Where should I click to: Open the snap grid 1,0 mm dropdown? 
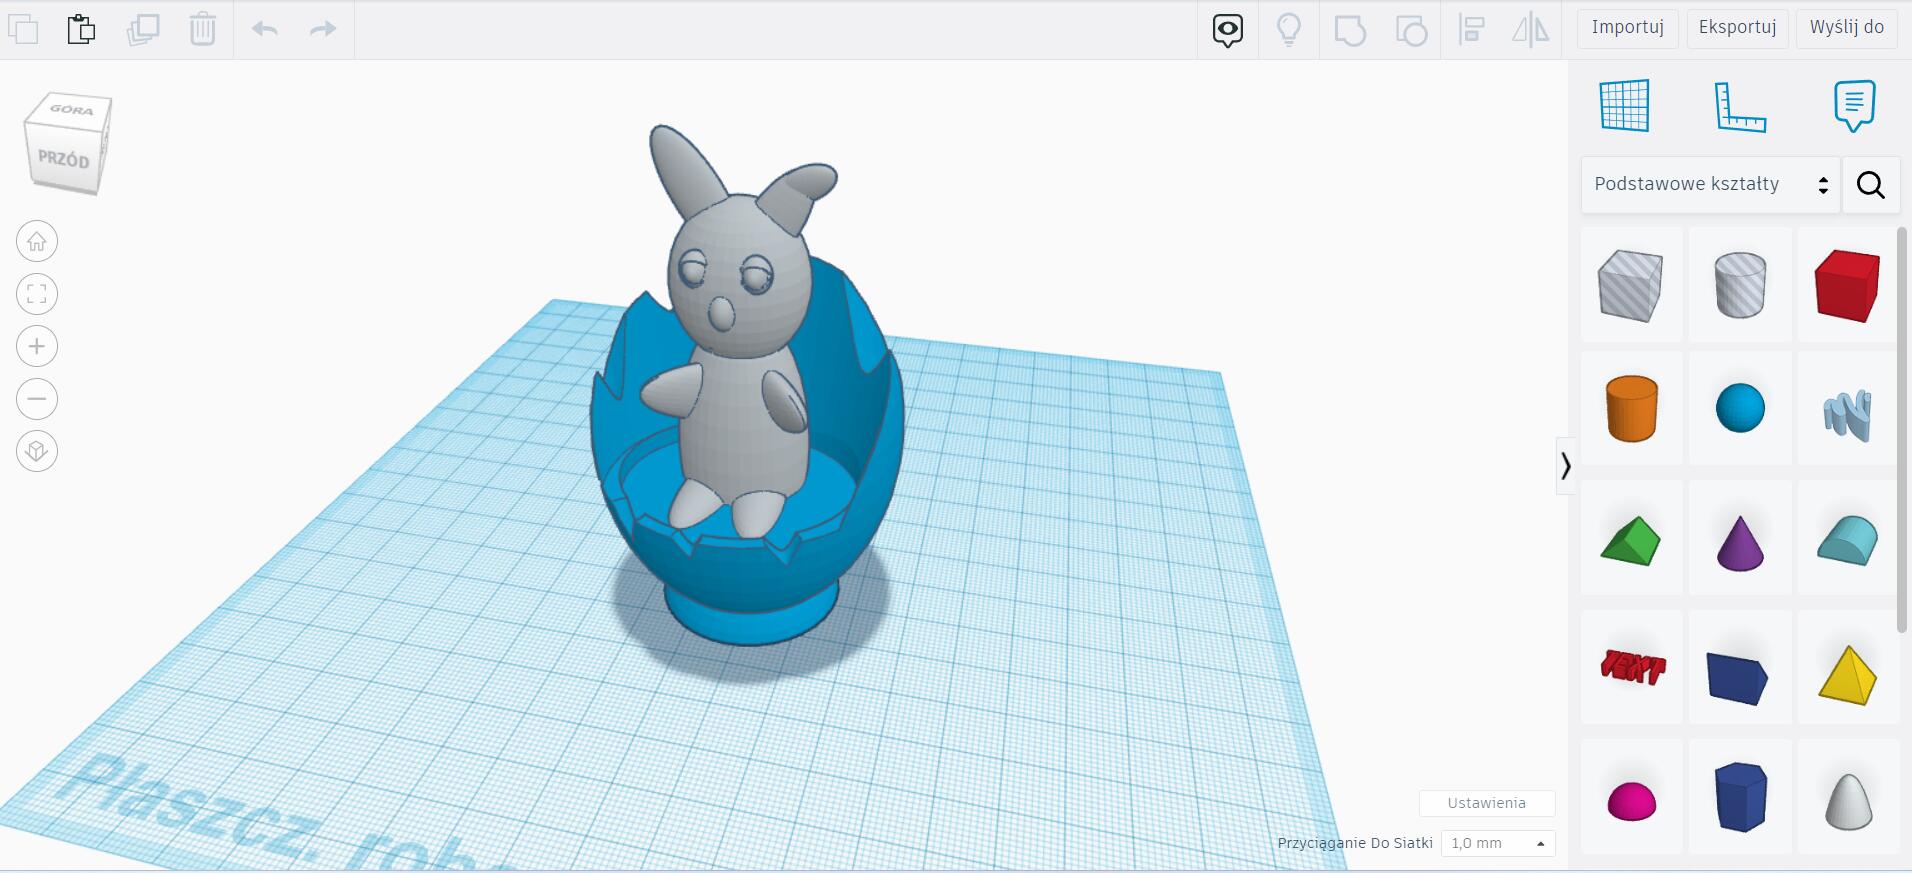point(1498,843)
